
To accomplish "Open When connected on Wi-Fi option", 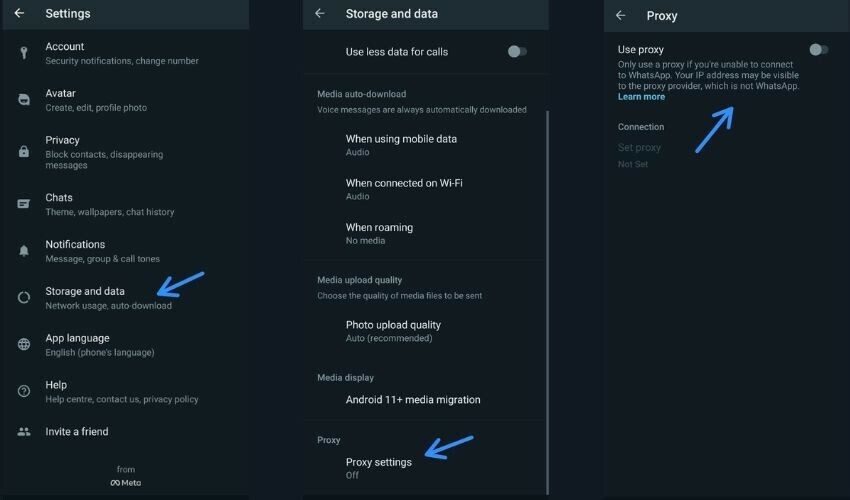I will pyautogui.click(x=404, y=189).
